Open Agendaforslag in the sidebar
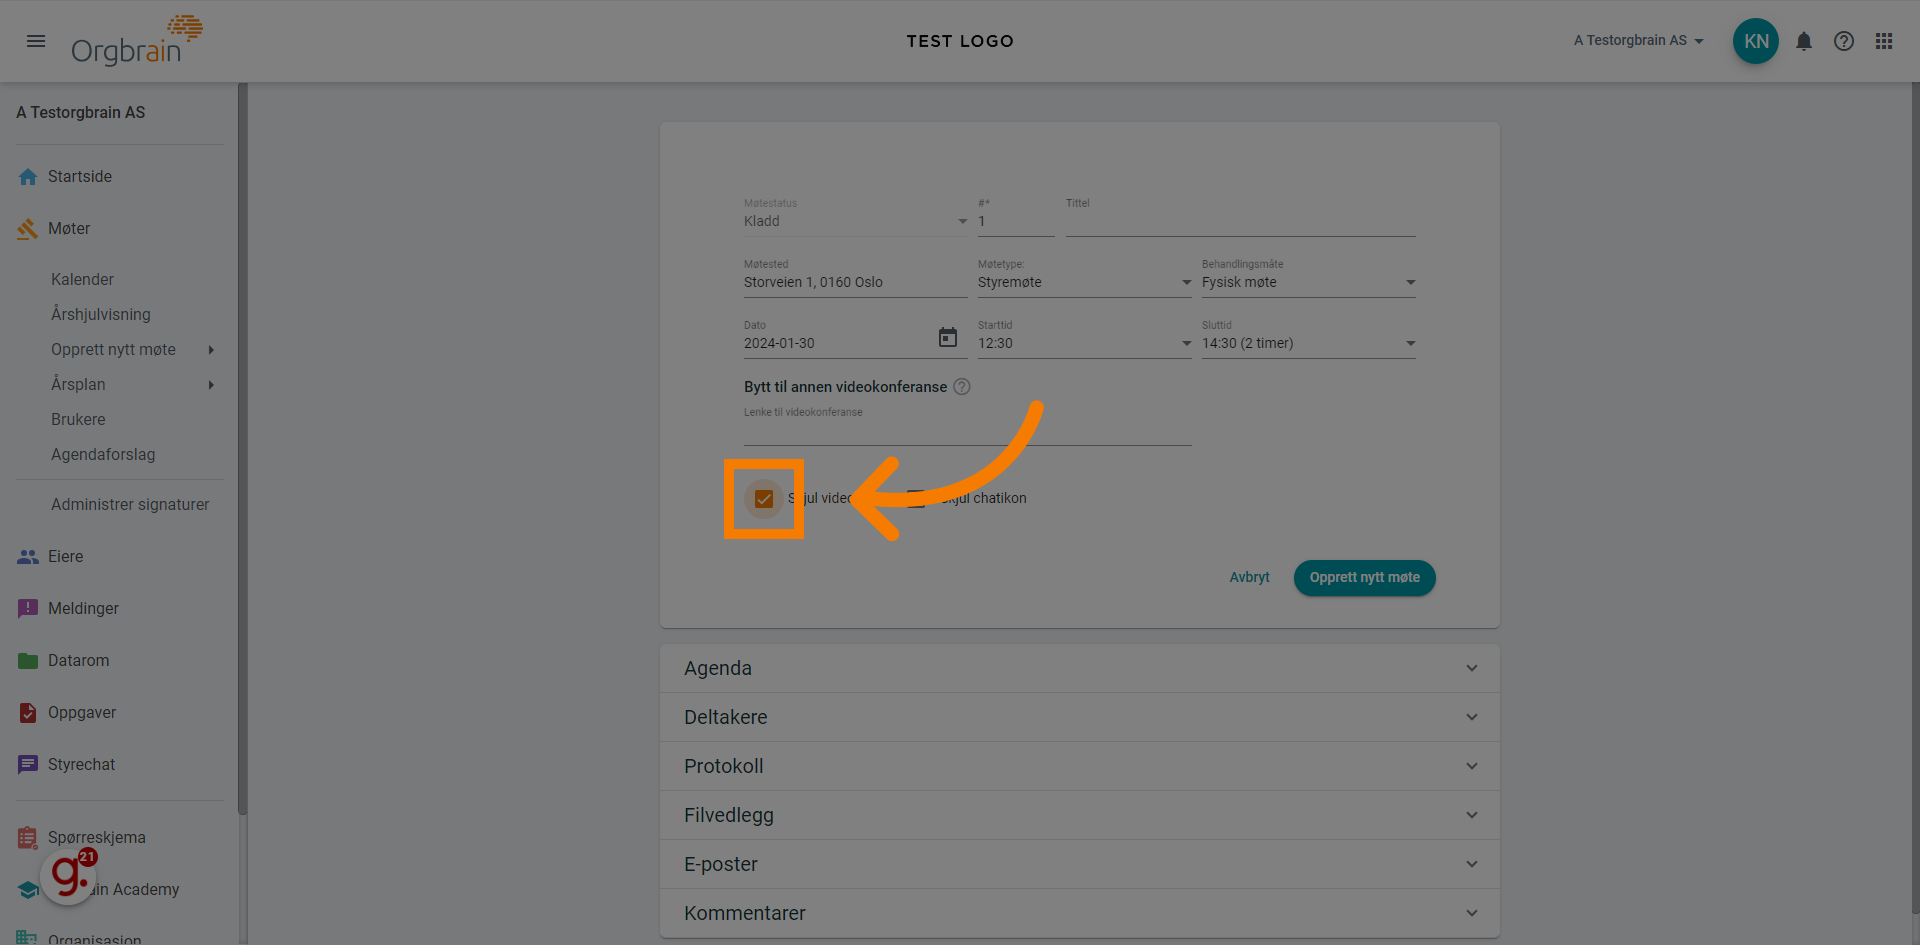The width and height of the screenshot is (1920, 945). click(103, 455)
